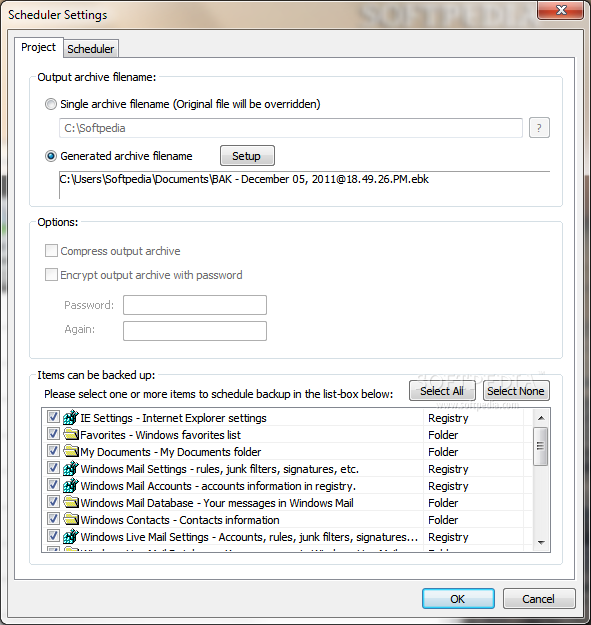Select 'Windows Mail Database - Your messages' row
This screenshot has width=591, height=625.
217,503
